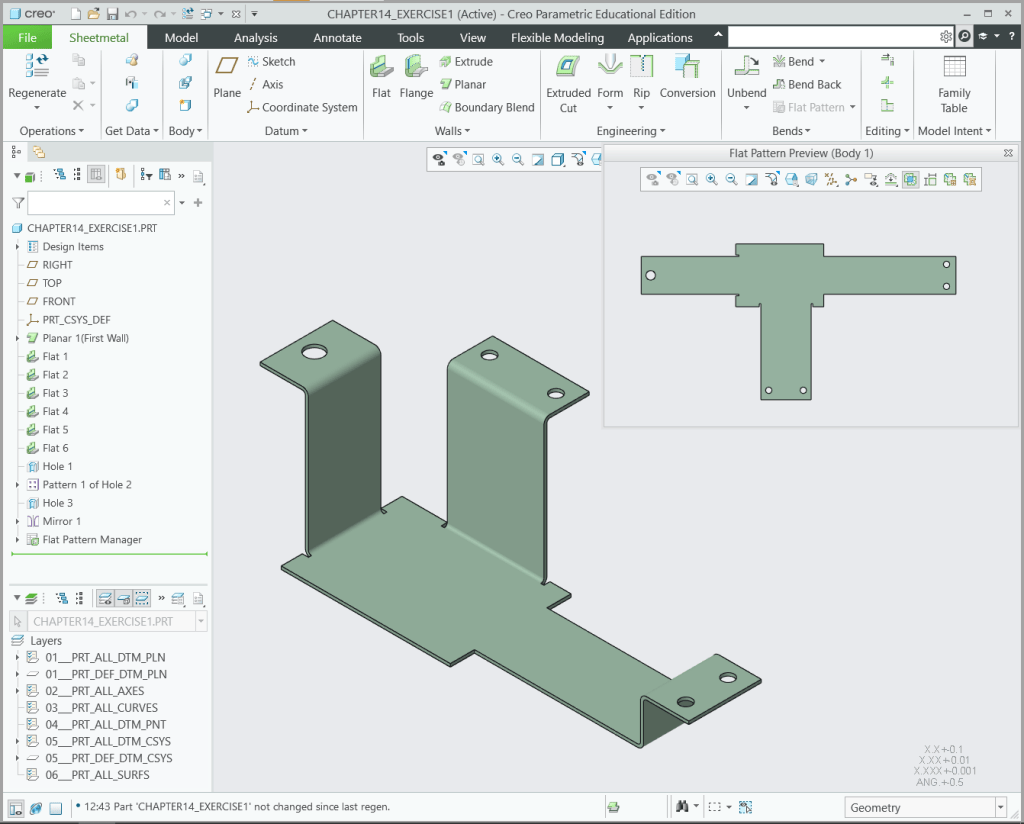Select the Extruded Cut tool
Image resolution: width=1024 pixels, height=824 pixels.
[x=568, y=84]
